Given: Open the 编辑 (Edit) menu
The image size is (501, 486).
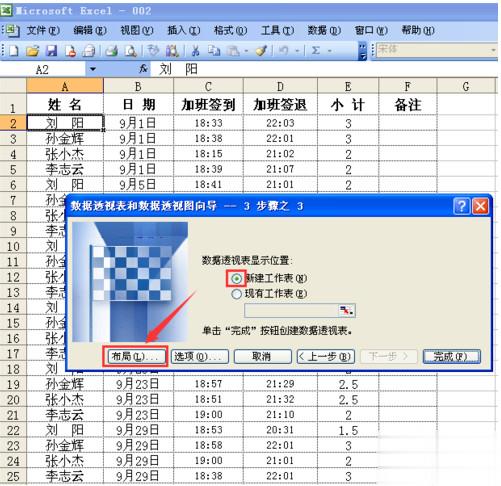Looking at the screenshot, I should (x=90, y=30).
